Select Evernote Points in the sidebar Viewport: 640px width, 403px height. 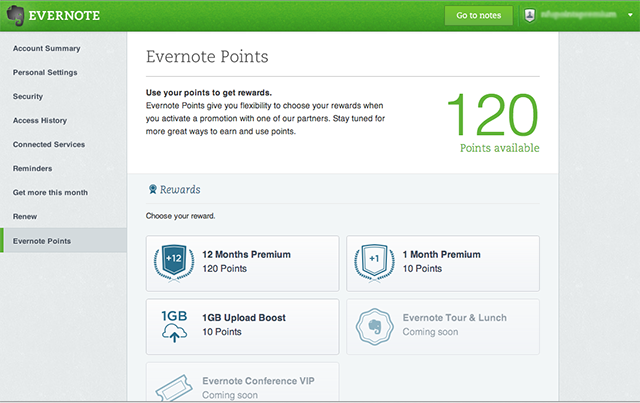[63, 240]
